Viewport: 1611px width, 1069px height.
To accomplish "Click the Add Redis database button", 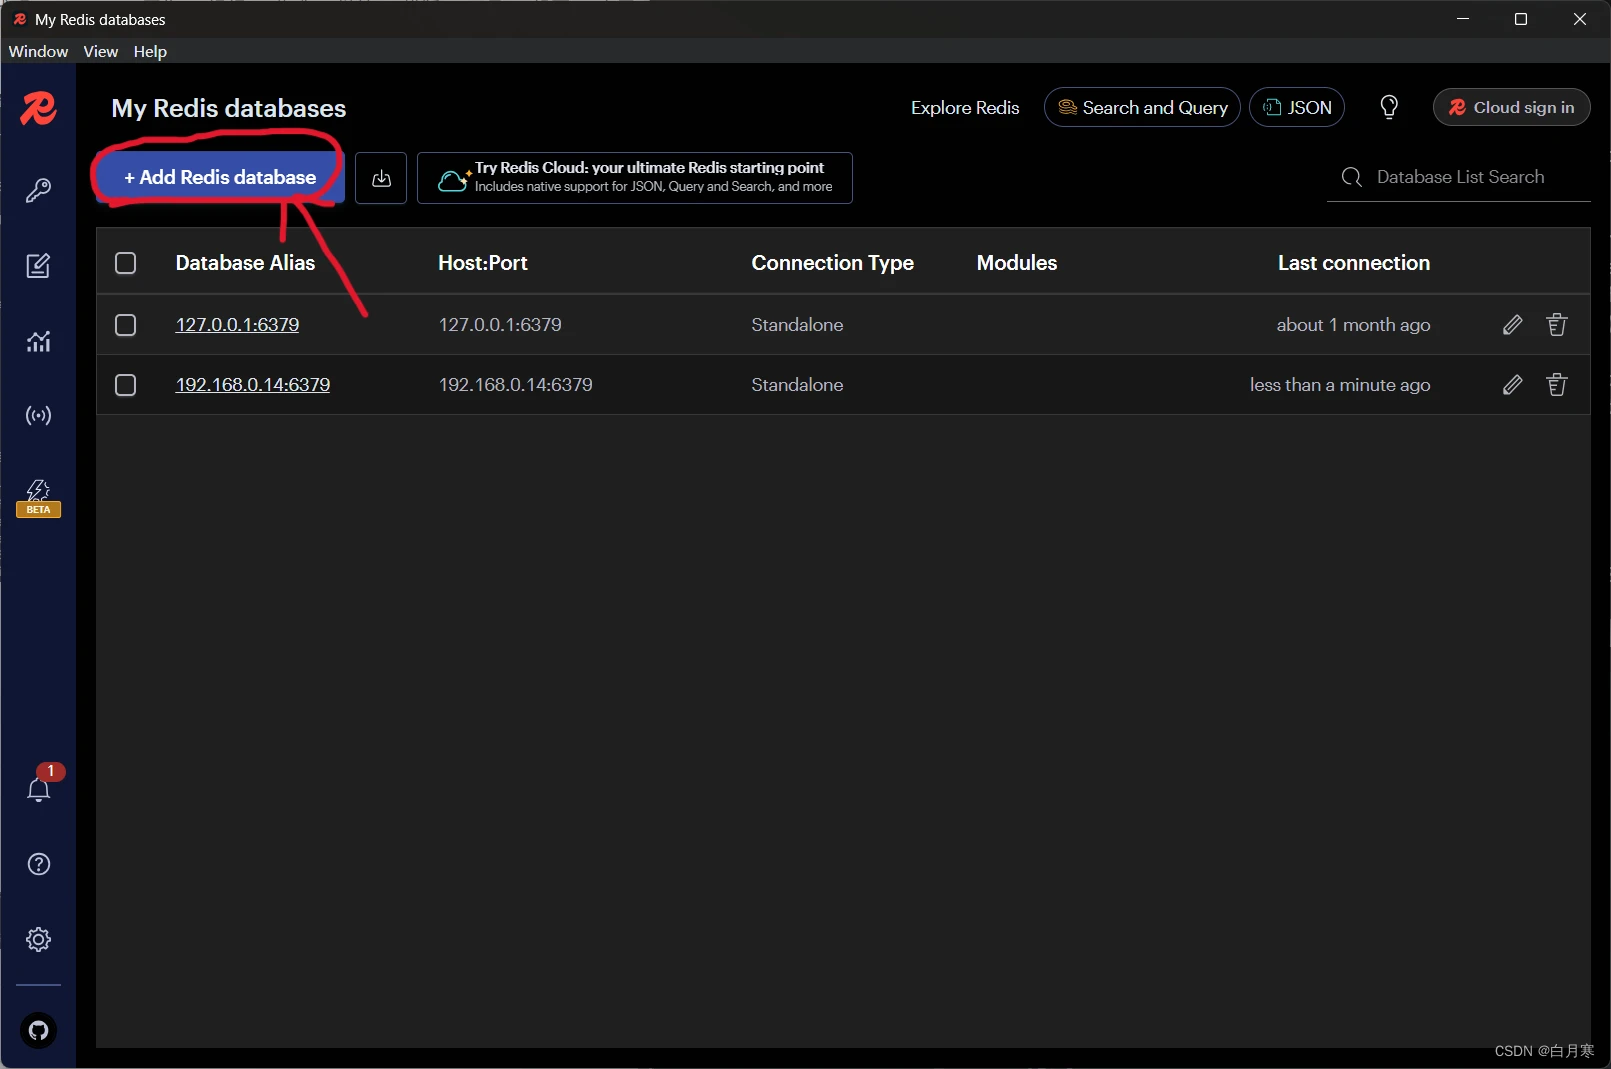I will (x=220, y=177).
